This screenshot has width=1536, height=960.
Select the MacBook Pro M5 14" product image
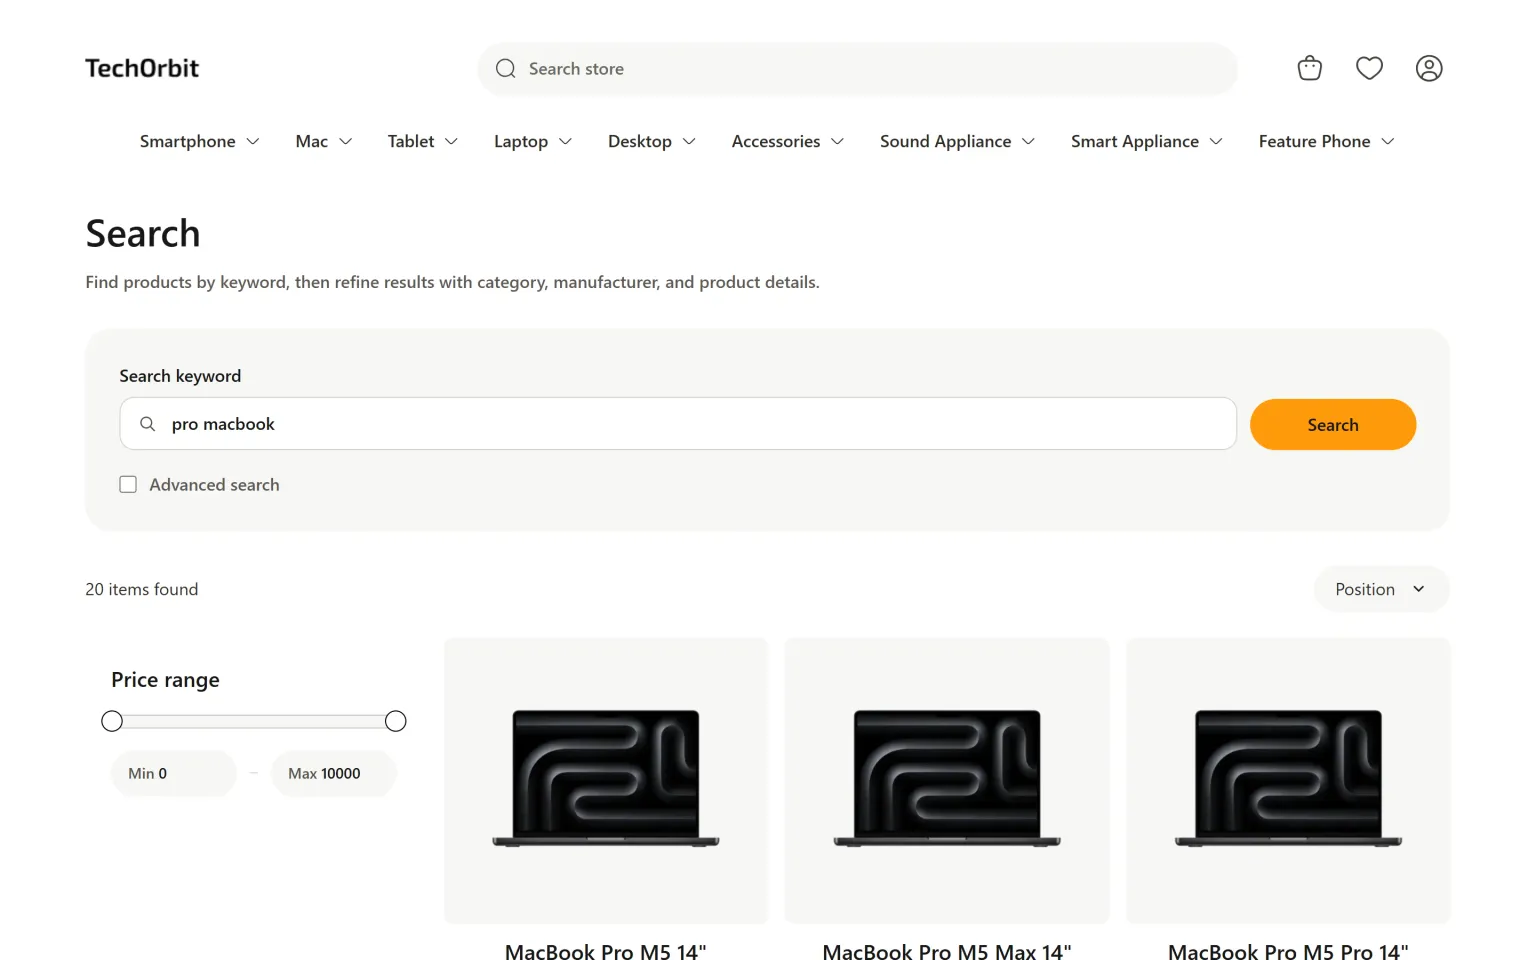click(606, 780)
